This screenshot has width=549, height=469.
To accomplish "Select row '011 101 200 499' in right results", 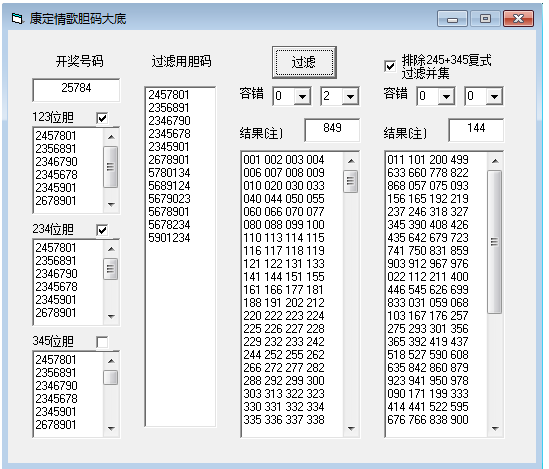I will [x=428, y=160].
